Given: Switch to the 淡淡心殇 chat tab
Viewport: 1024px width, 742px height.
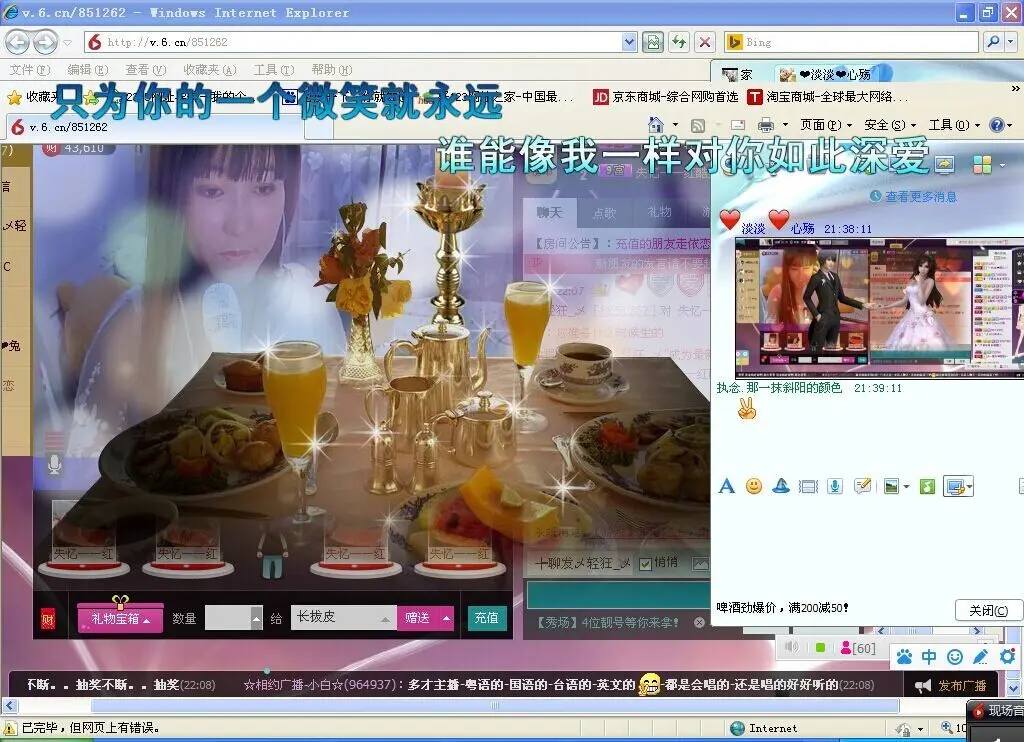Looking at the screenshot, I should point(828,74).
